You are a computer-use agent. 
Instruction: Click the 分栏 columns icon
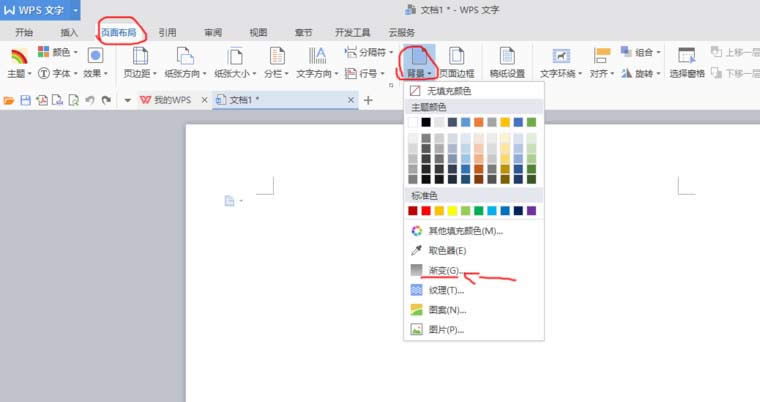point(277,56)
